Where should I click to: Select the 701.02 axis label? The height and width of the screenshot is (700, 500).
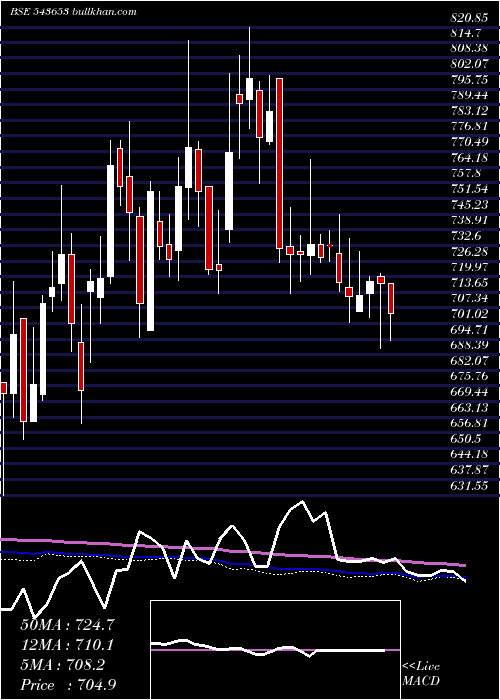coord(468,314)
